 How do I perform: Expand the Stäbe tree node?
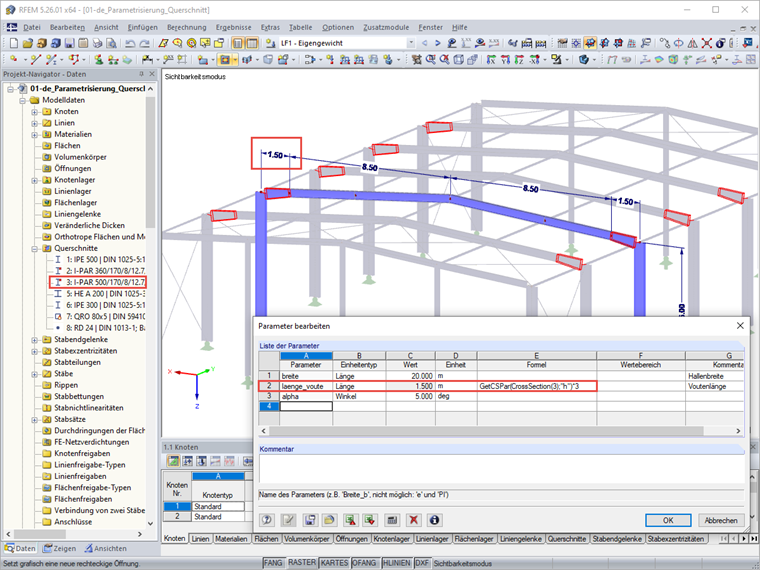pos(34,374)
